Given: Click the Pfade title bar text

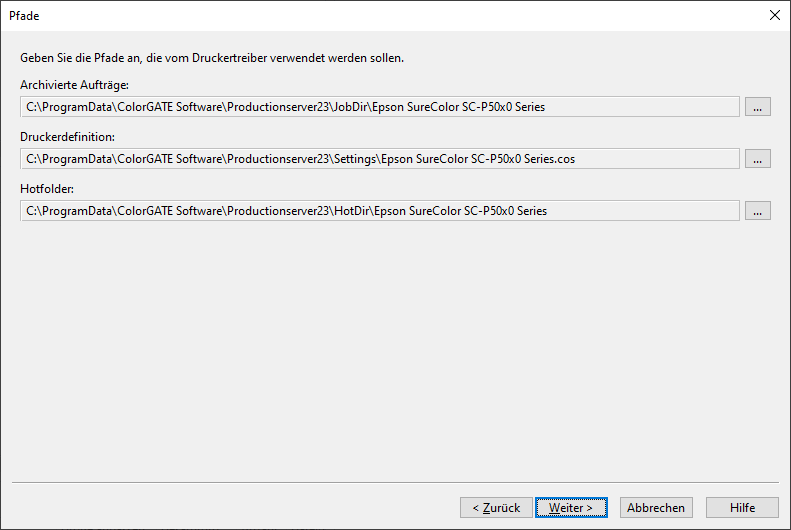Looking at the screenshot, I should pos(24,16).
